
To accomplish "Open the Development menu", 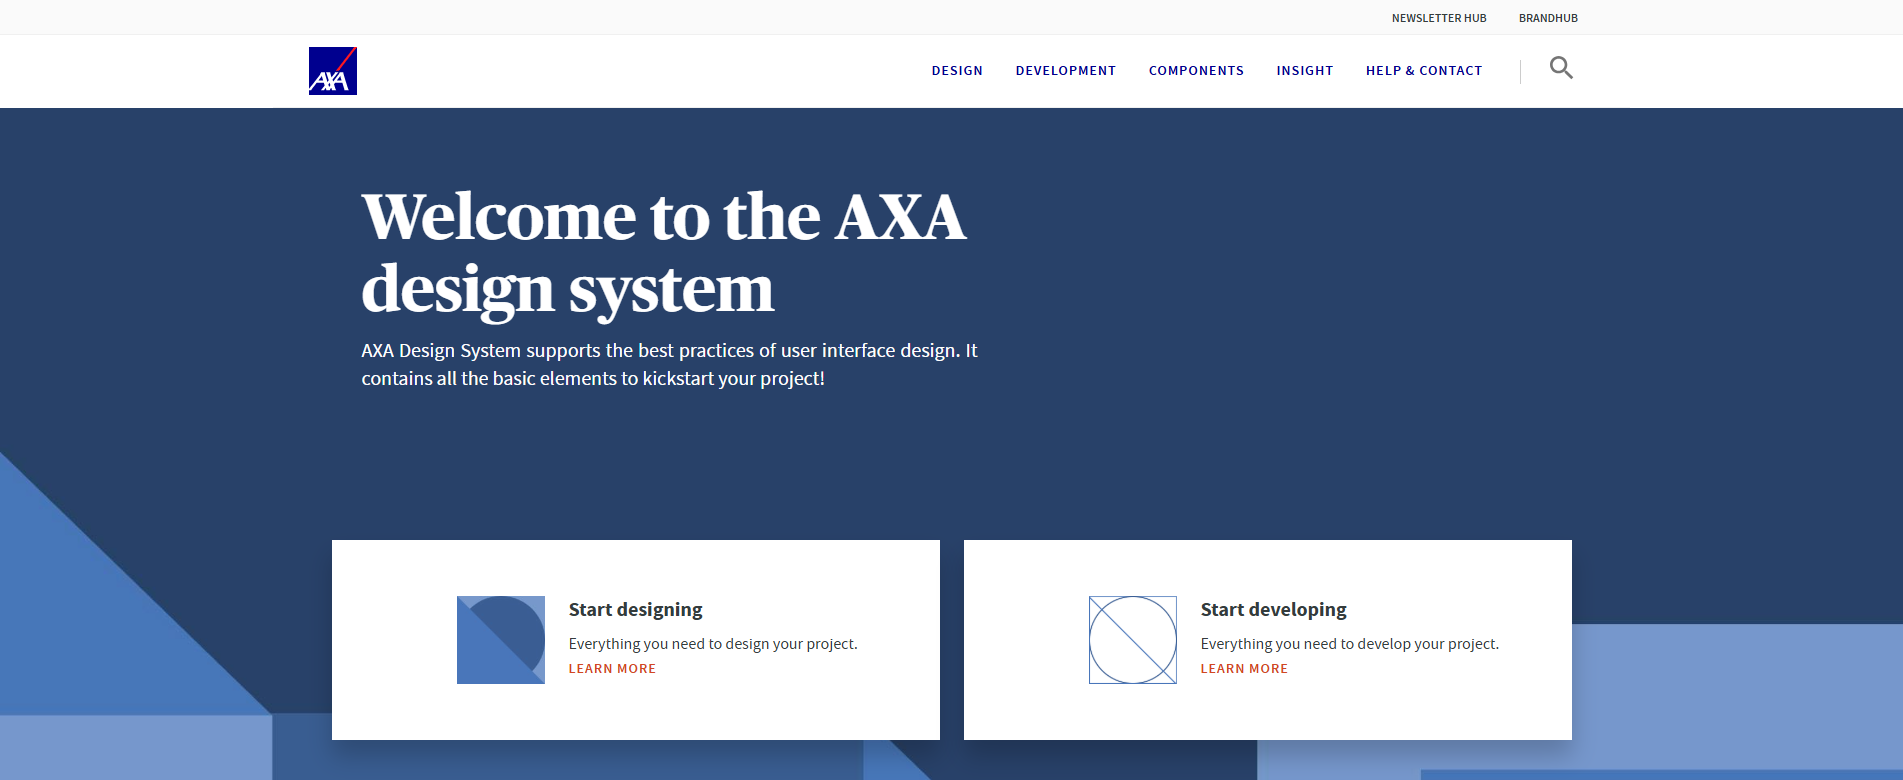I will (1066, 71).
